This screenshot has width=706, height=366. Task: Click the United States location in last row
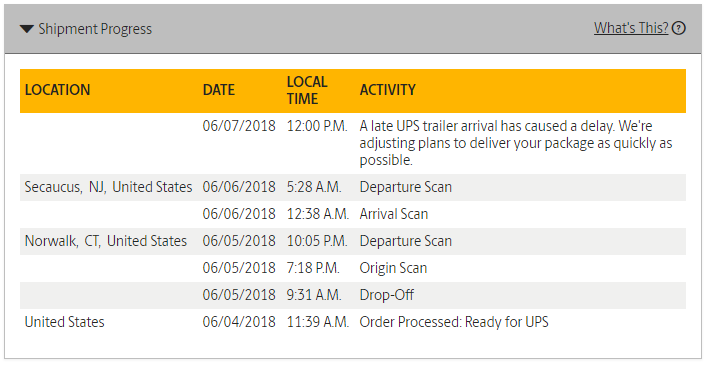[x=64, y=322]
